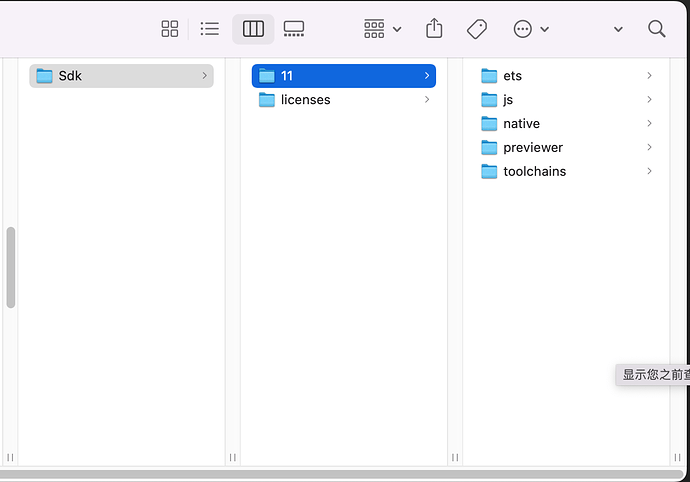The height and width of the screenshot is (482, 690).
Task: Expand the js row chevron
Action: pos(650,99)
